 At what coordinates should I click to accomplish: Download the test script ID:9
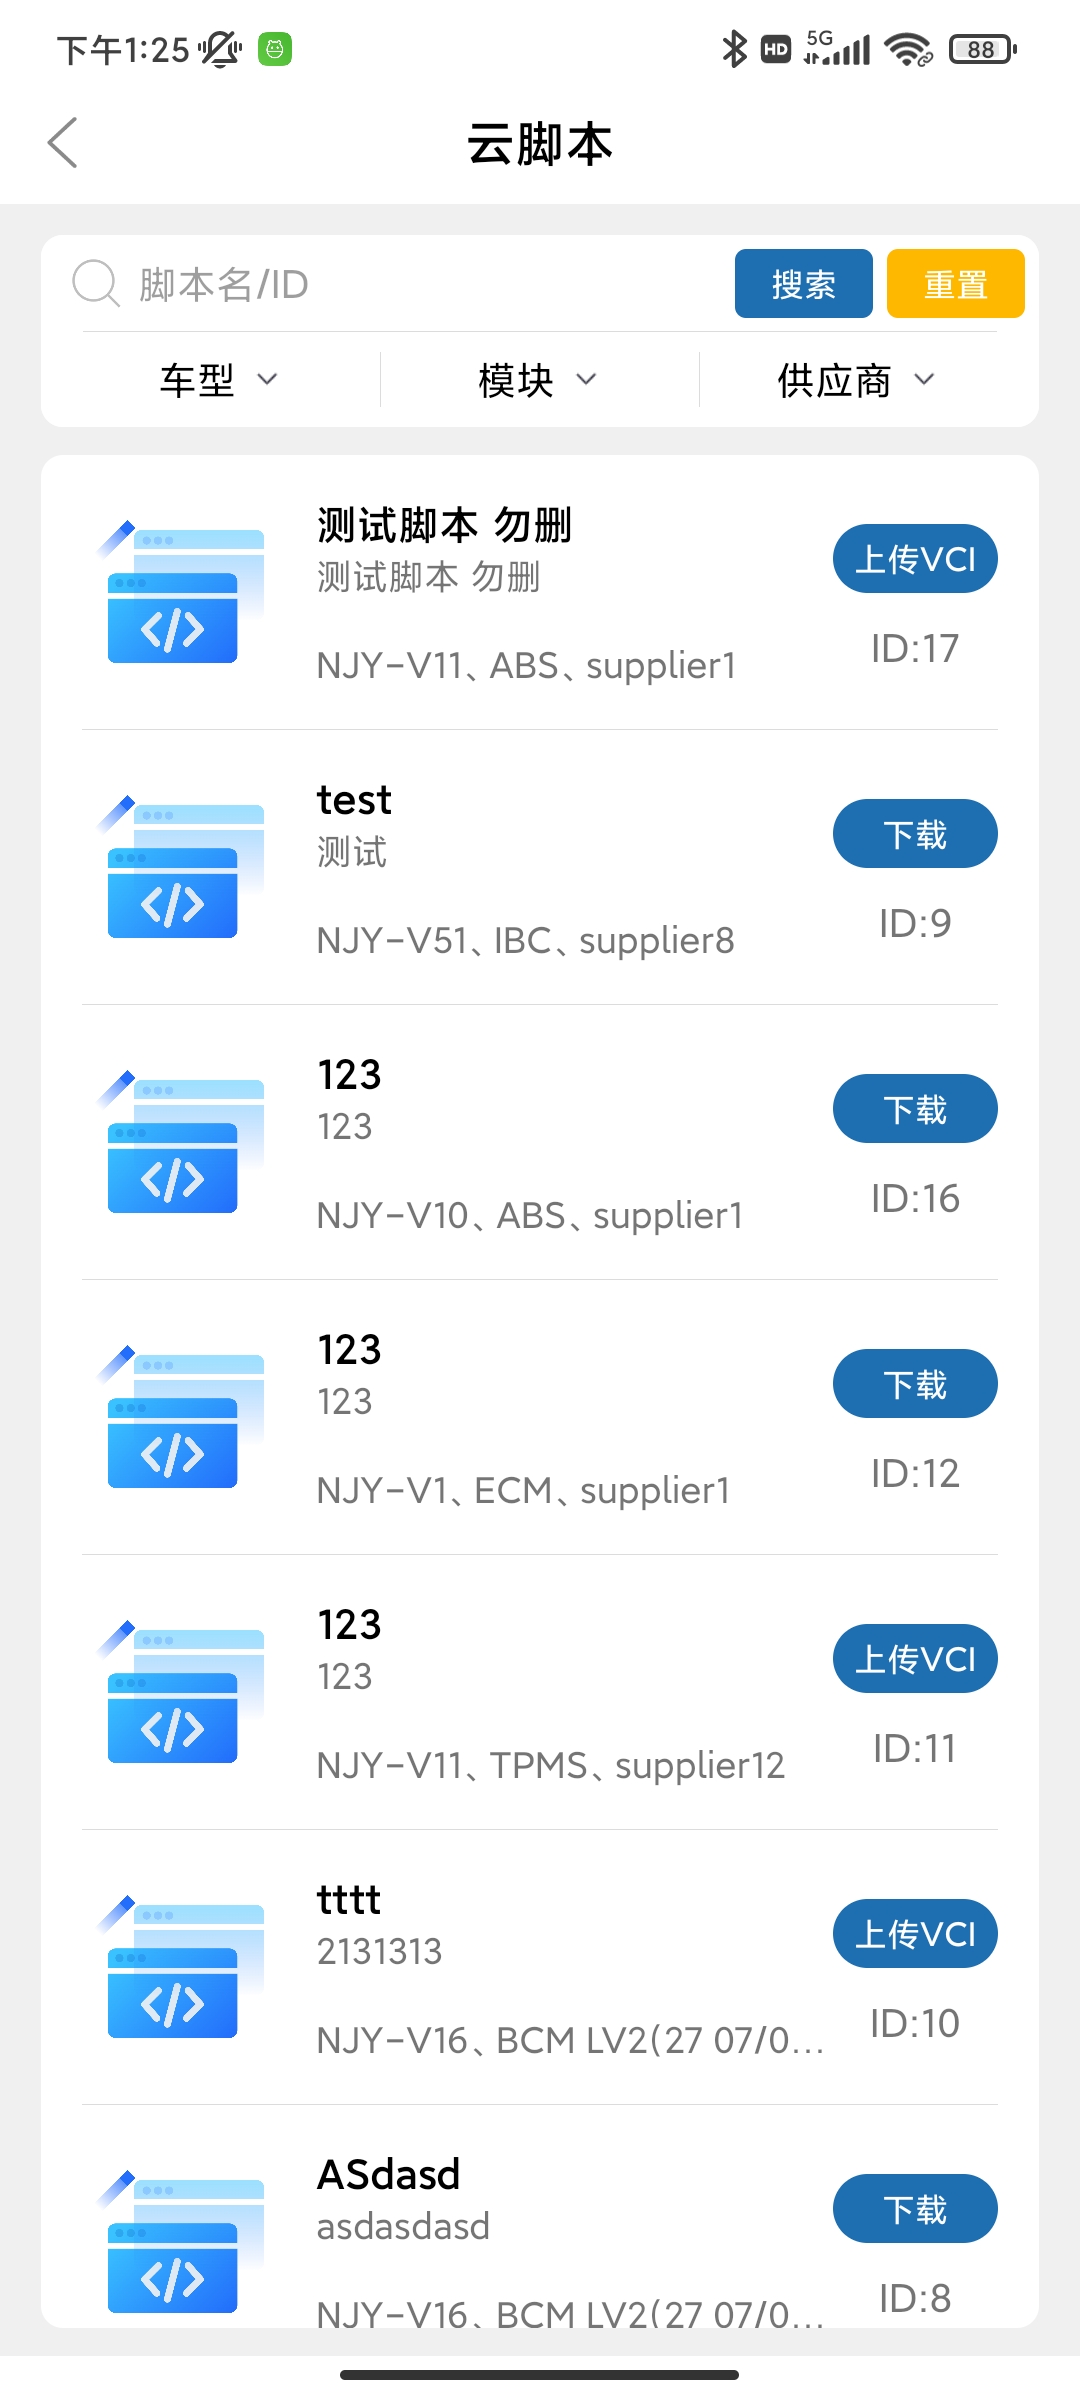coord(915,834)
